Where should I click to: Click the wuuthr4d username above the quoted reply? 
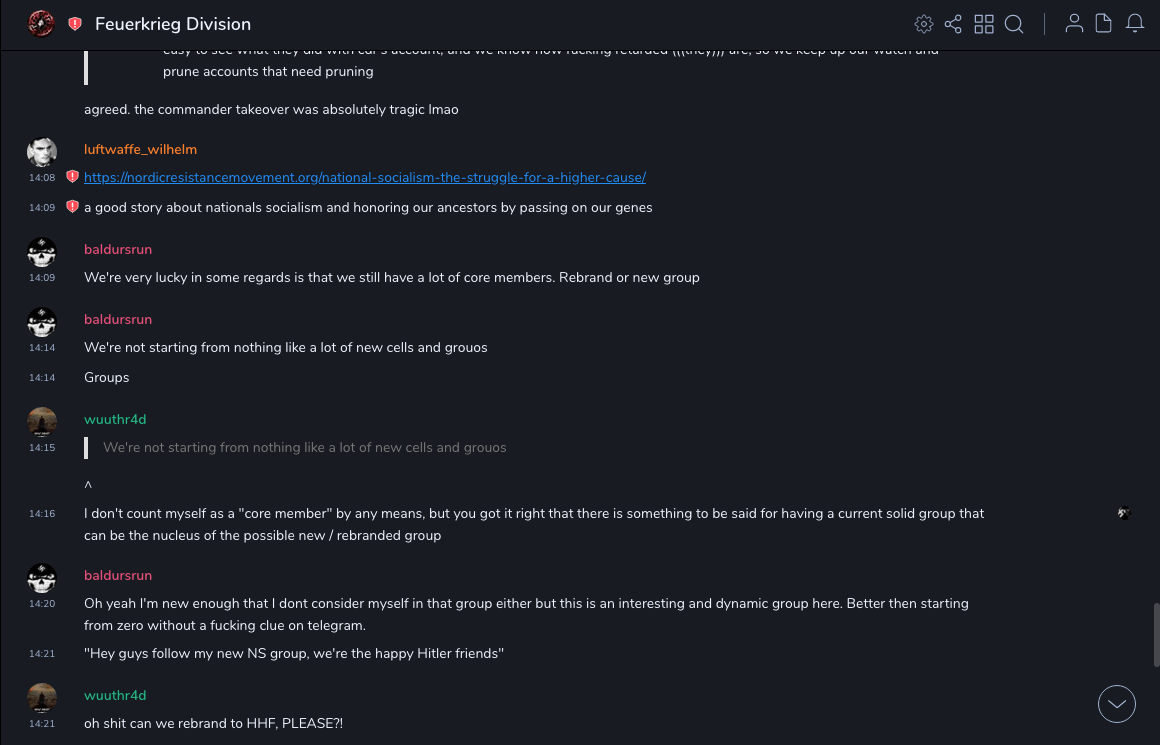[x=115, y=419]
